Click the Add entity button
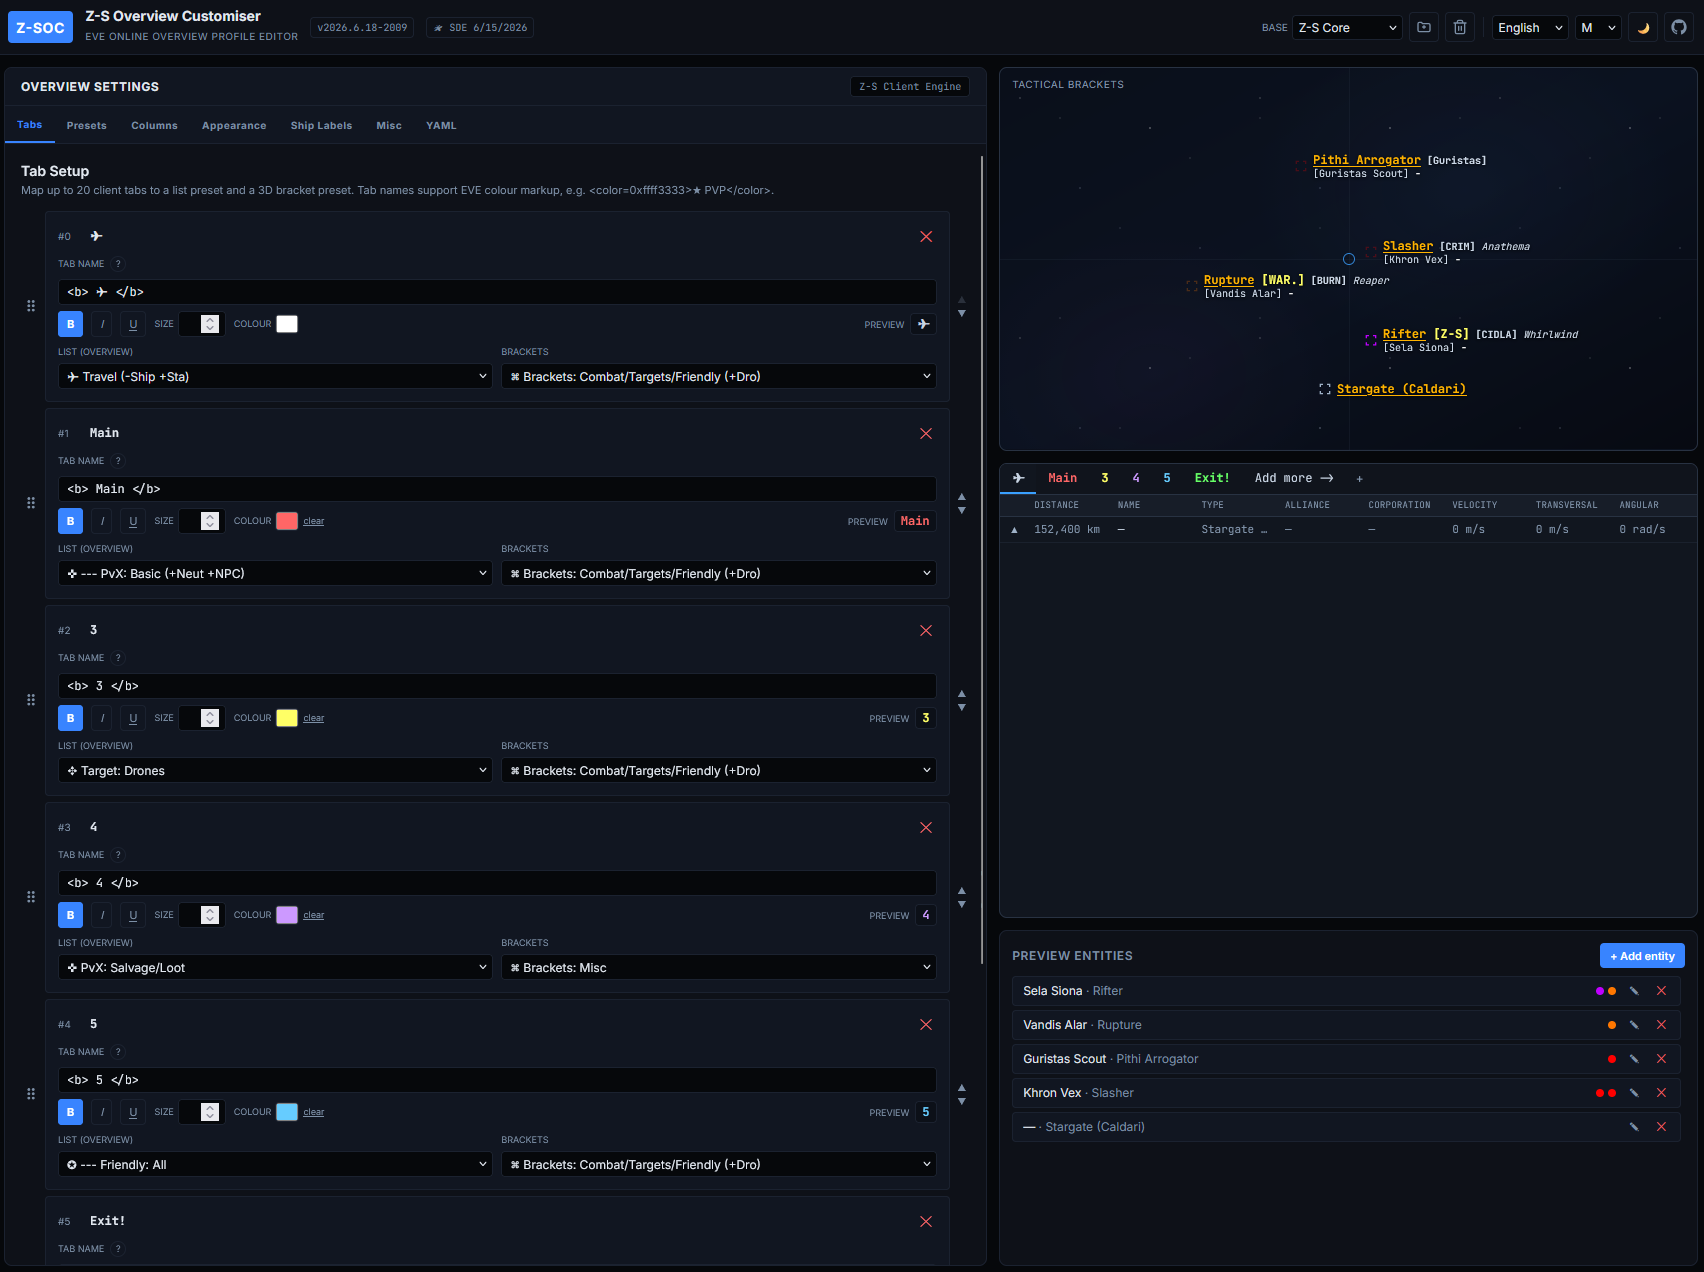Image resolution: width=1704 pixels, height=1272 pixels. [x=1642, y=956]
